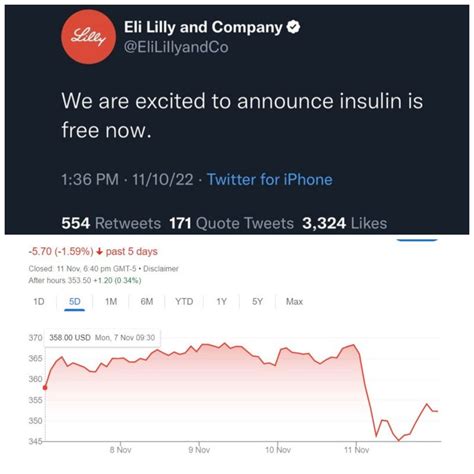Image resolution: width=474 pixels, height=474 pixels.
Task: Switch to the 5Y range tab
Action: [x=257, y=302]
